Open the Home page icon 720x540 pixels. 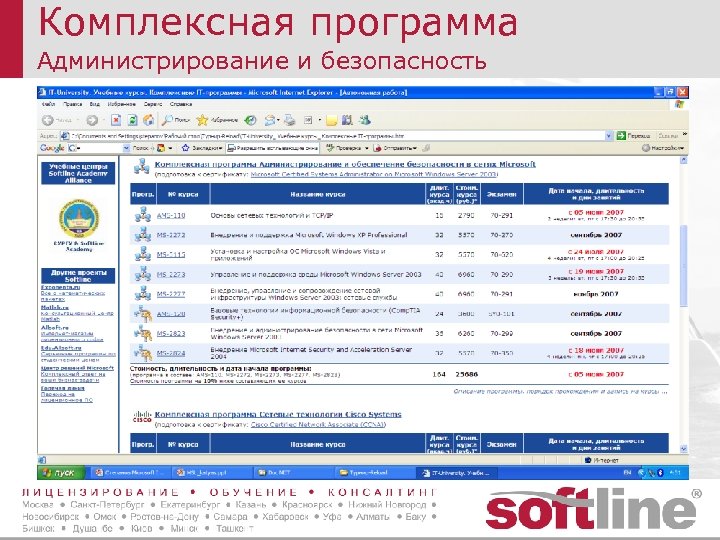148,120
